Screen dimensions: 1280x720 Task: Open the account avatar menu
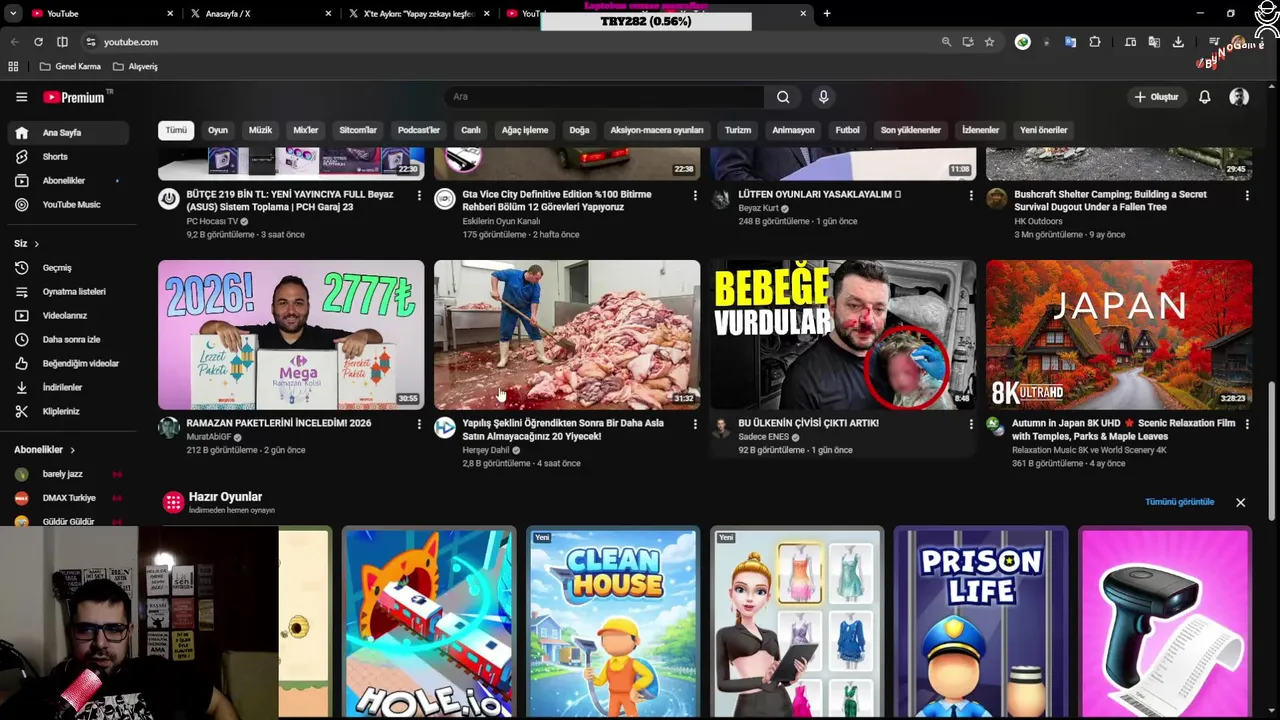(1239, 97)
